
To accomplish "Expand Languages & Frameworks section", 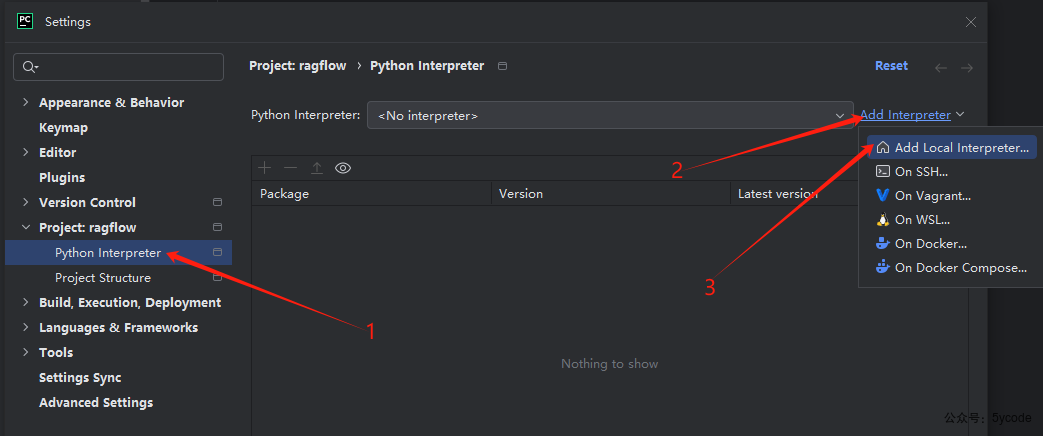I will click(x=25, y=327).
